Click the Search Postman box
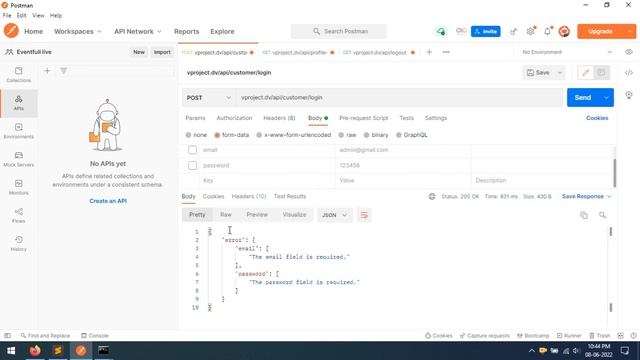The width and height of the screenshot is (640, 360). click(339, 31)
